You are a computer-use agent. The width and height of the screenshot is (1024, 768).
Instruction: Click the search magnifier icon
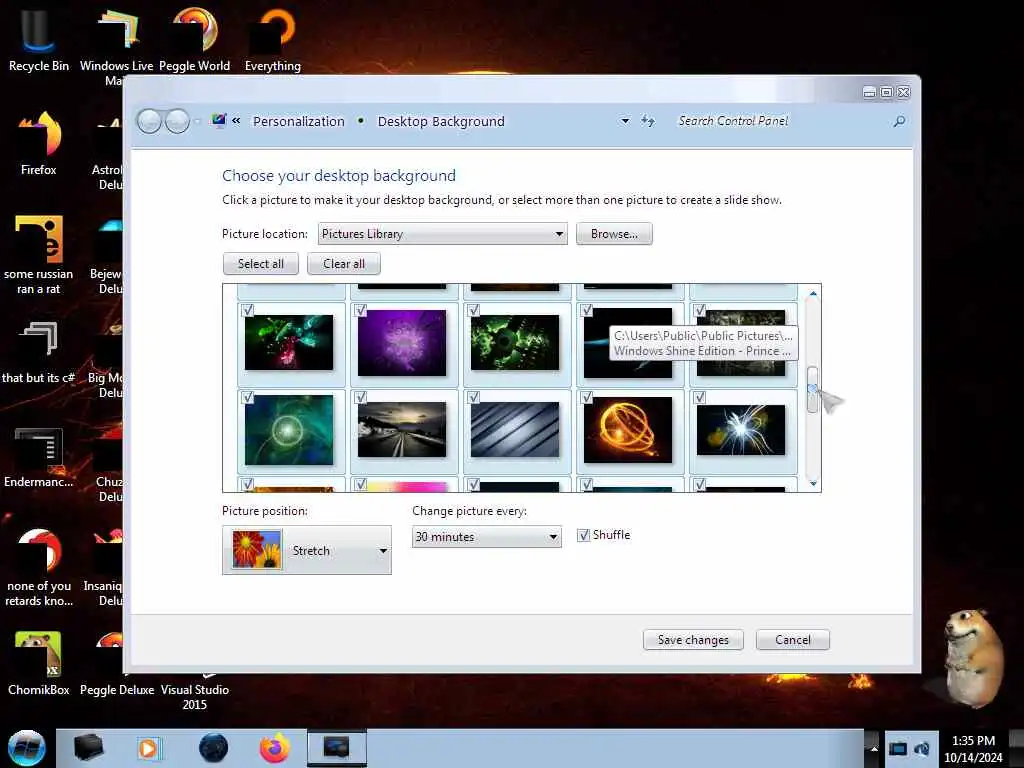pyautogui.click(x=899, y=121)
